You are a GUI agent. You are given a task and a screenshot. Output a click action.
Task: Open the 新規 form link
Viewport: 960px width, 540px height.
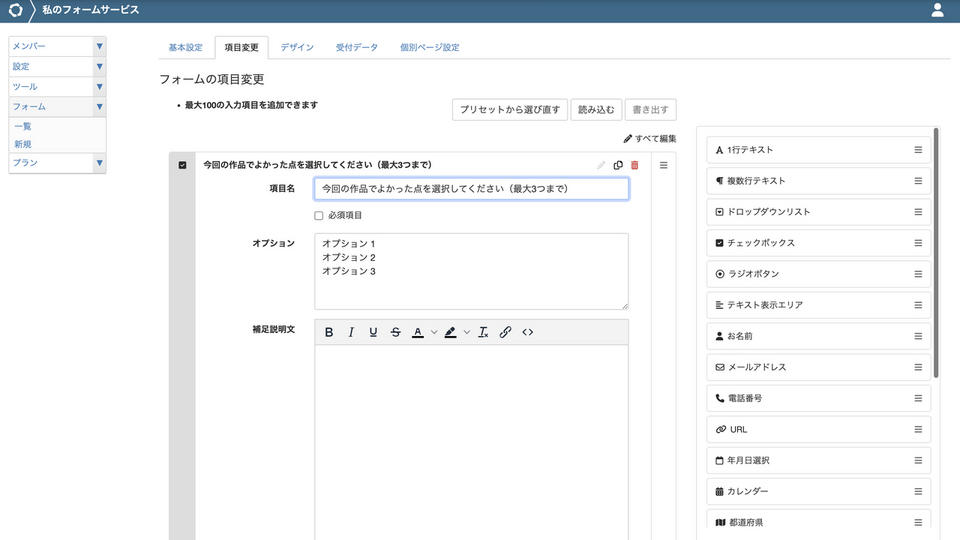pos(23,144)
